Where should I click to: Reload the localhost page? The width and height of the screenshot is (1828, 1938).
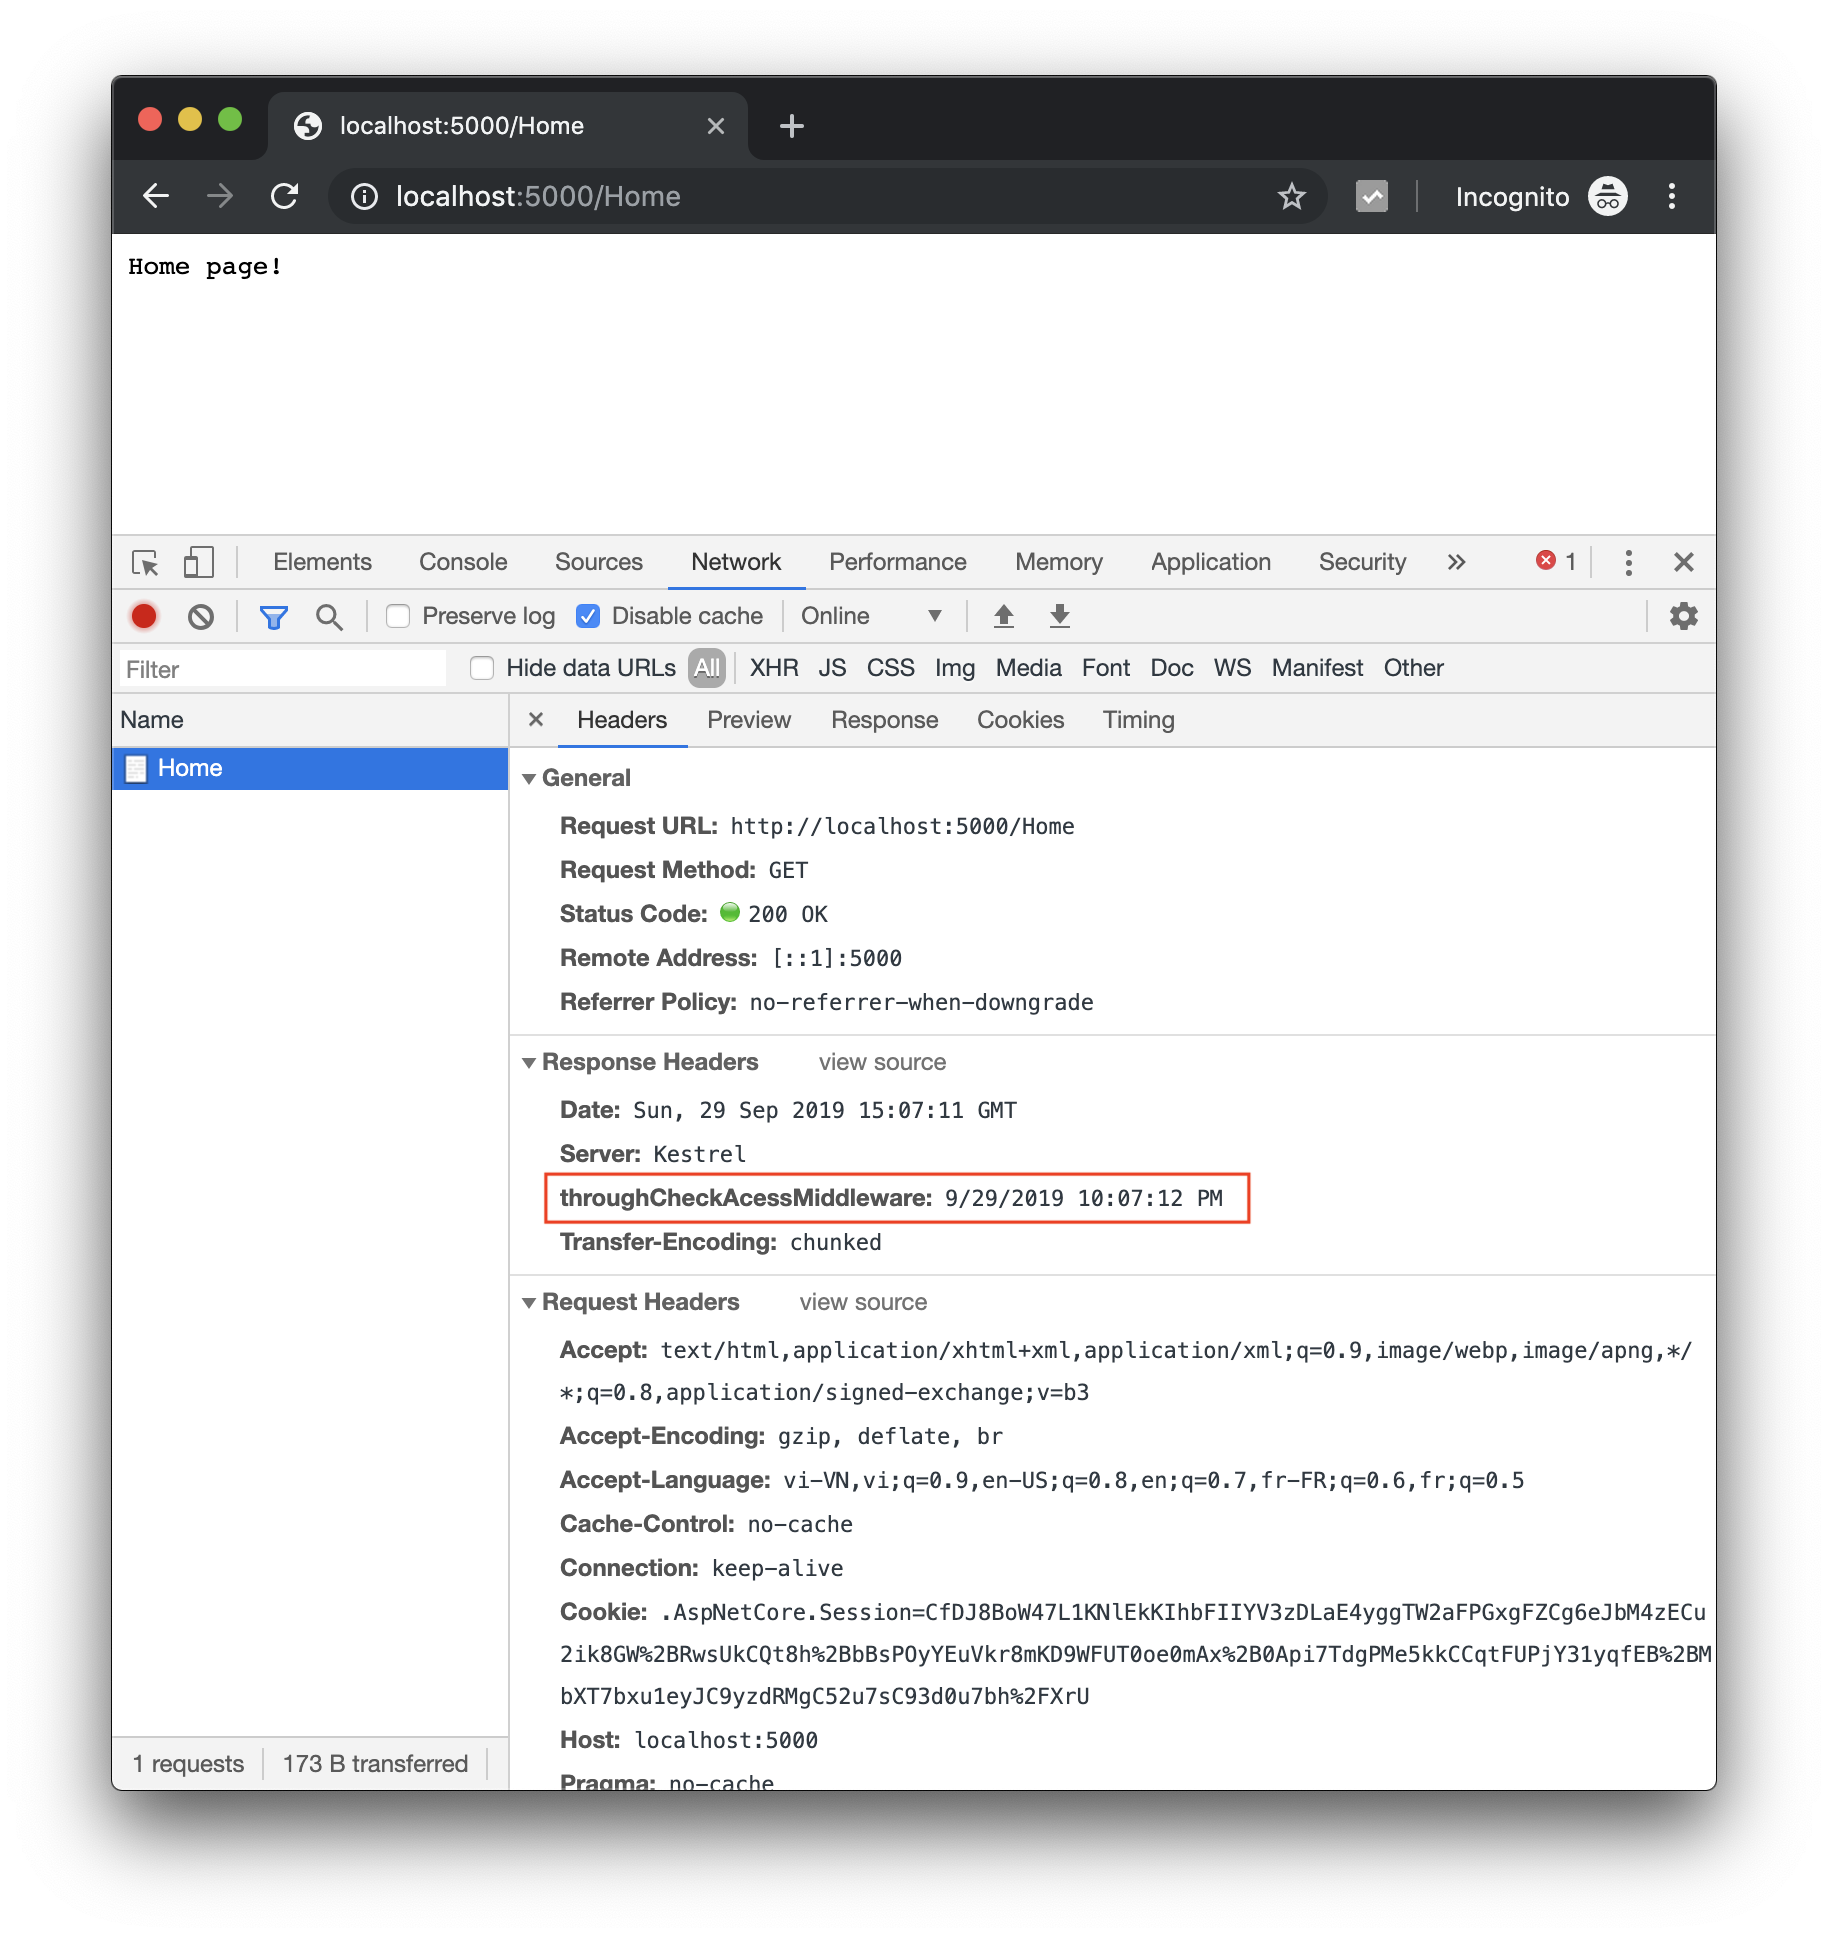point(285,196)
